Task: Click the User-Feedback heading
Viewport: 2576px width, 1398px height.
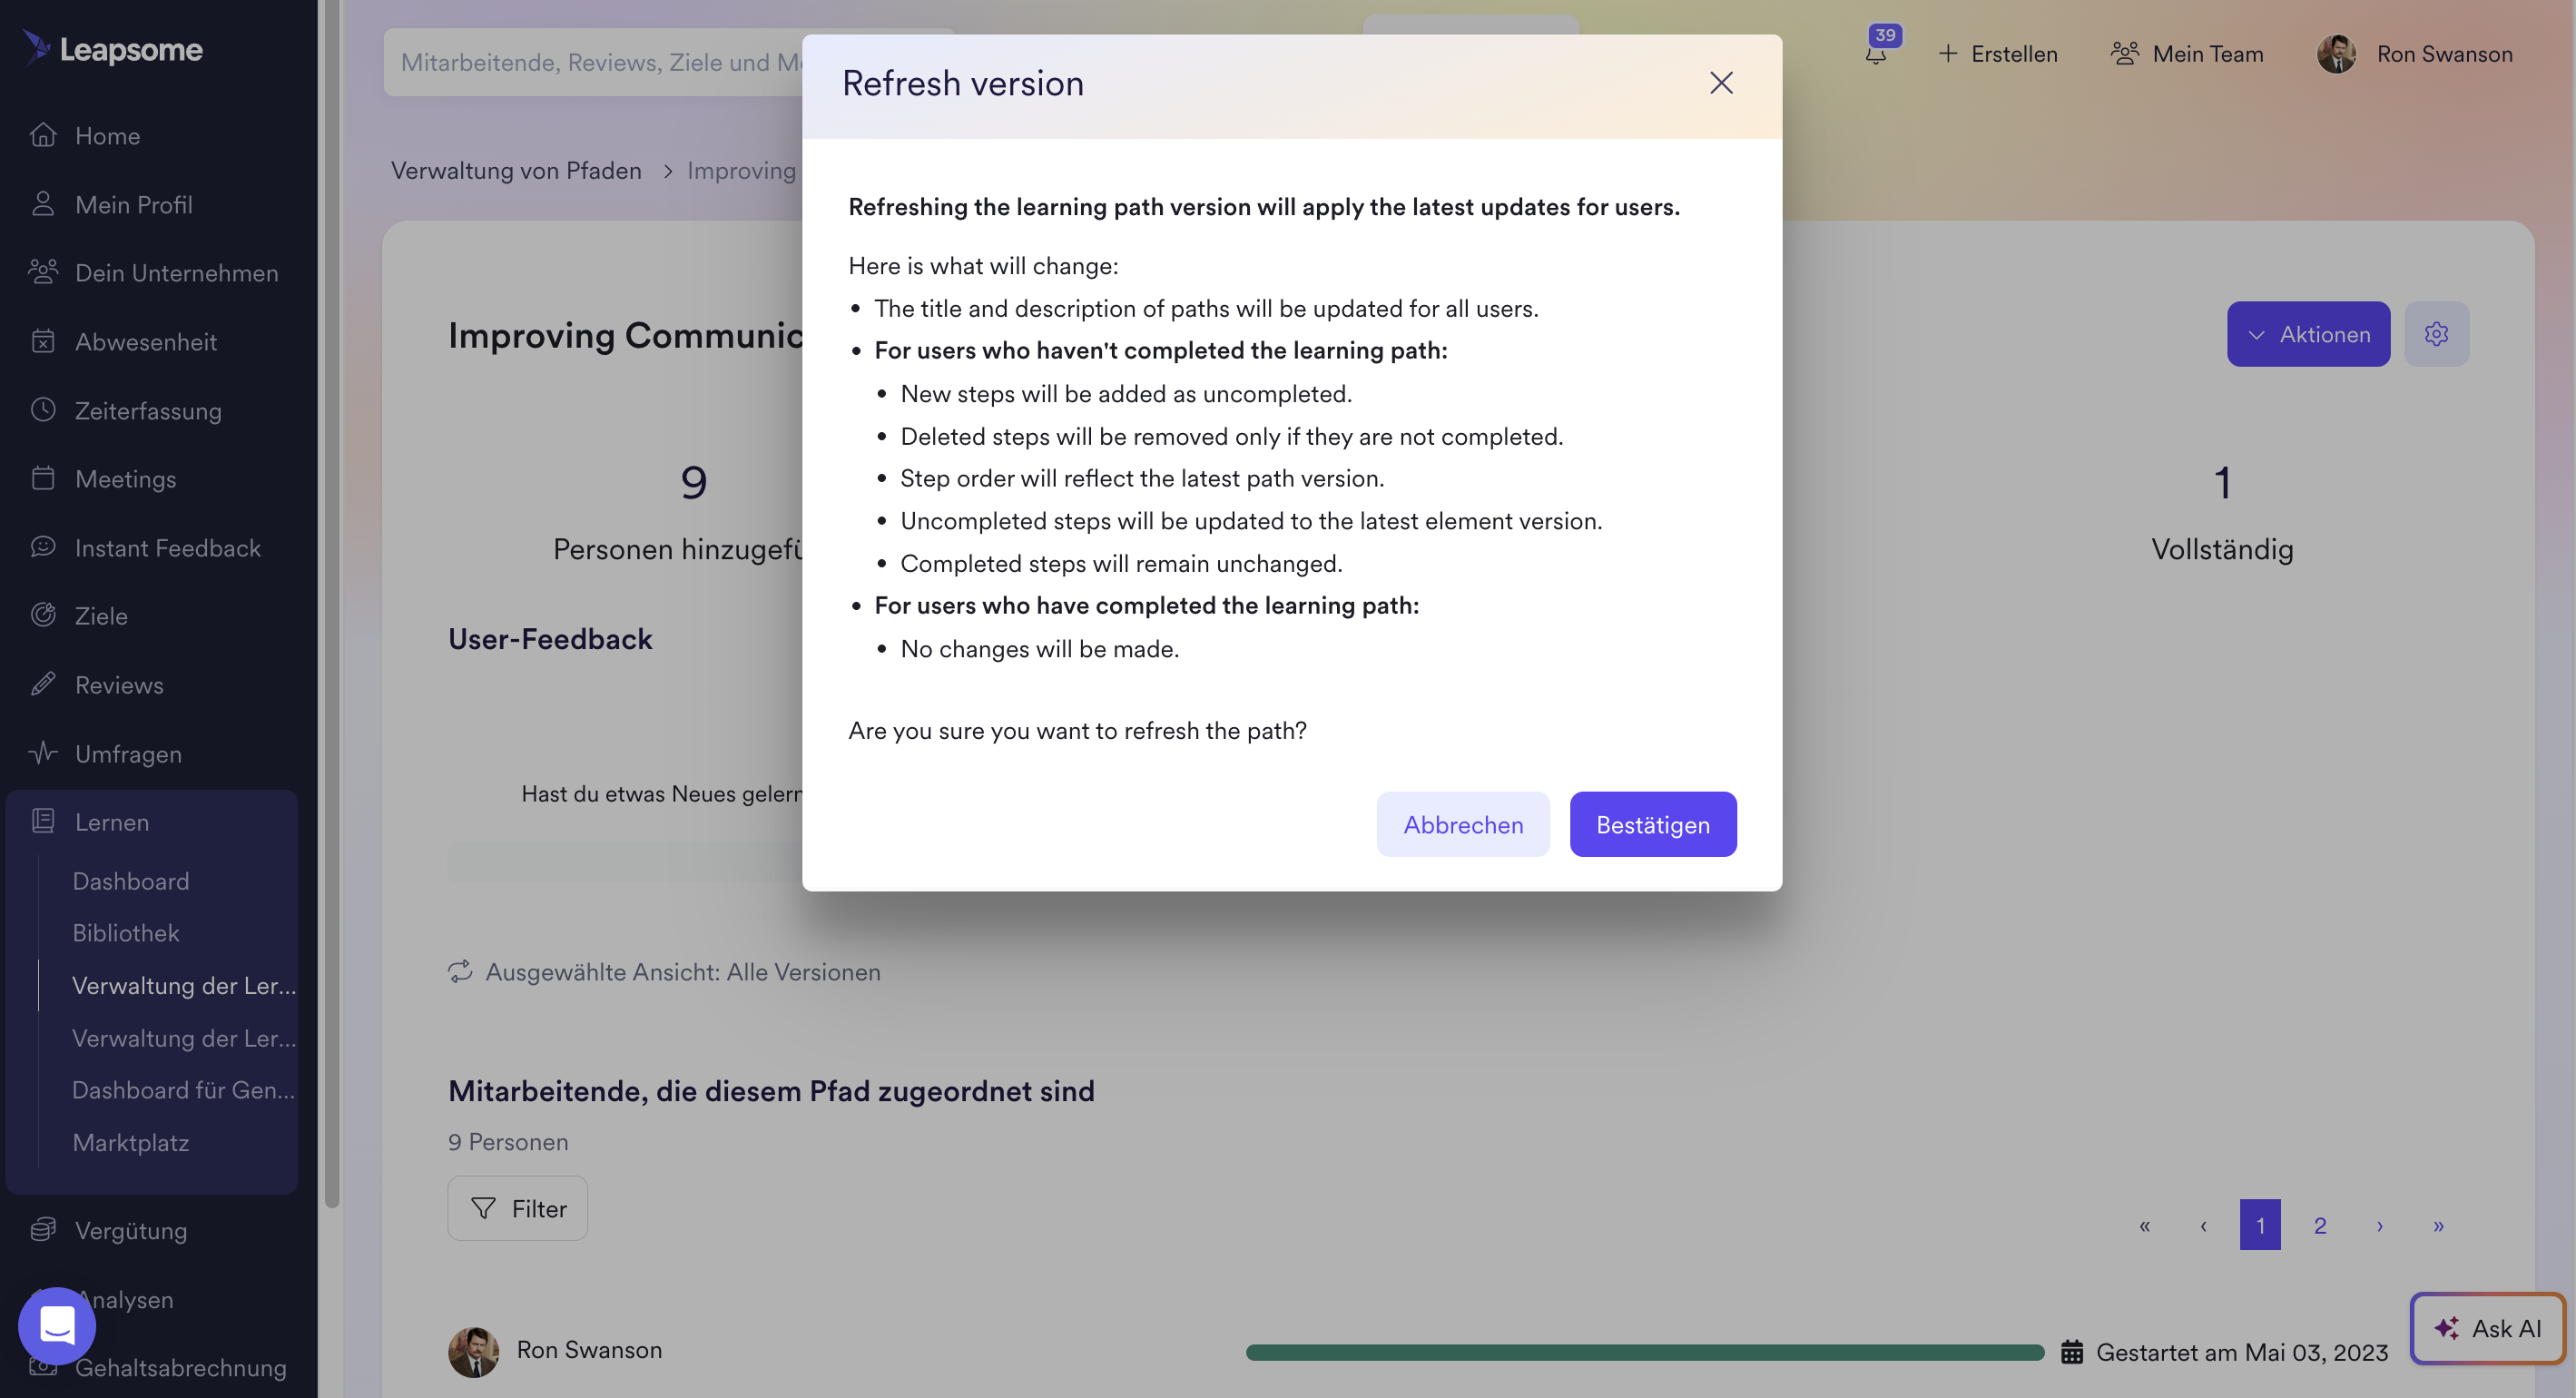Action: 550,639
